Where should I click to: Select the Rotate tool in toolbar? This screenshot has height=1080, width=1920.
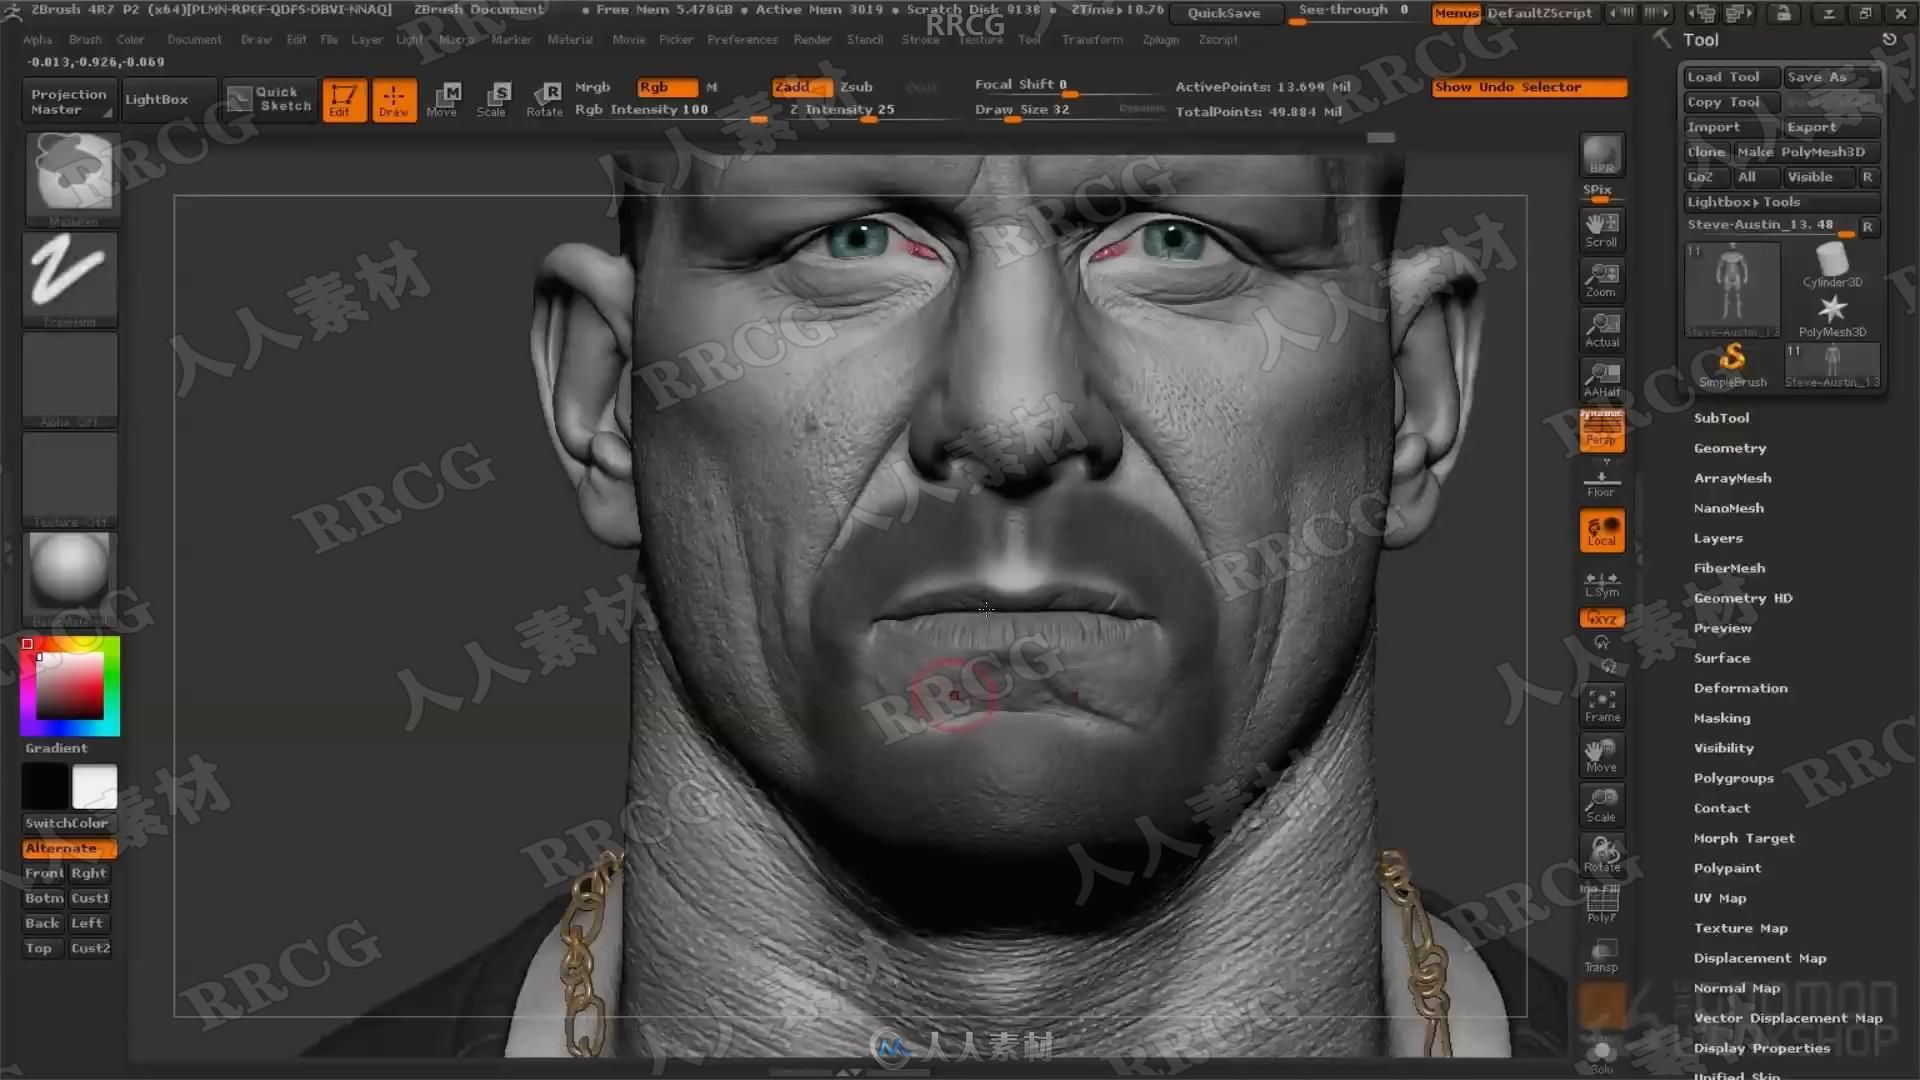pyautogui.click(x=543, y=99)
